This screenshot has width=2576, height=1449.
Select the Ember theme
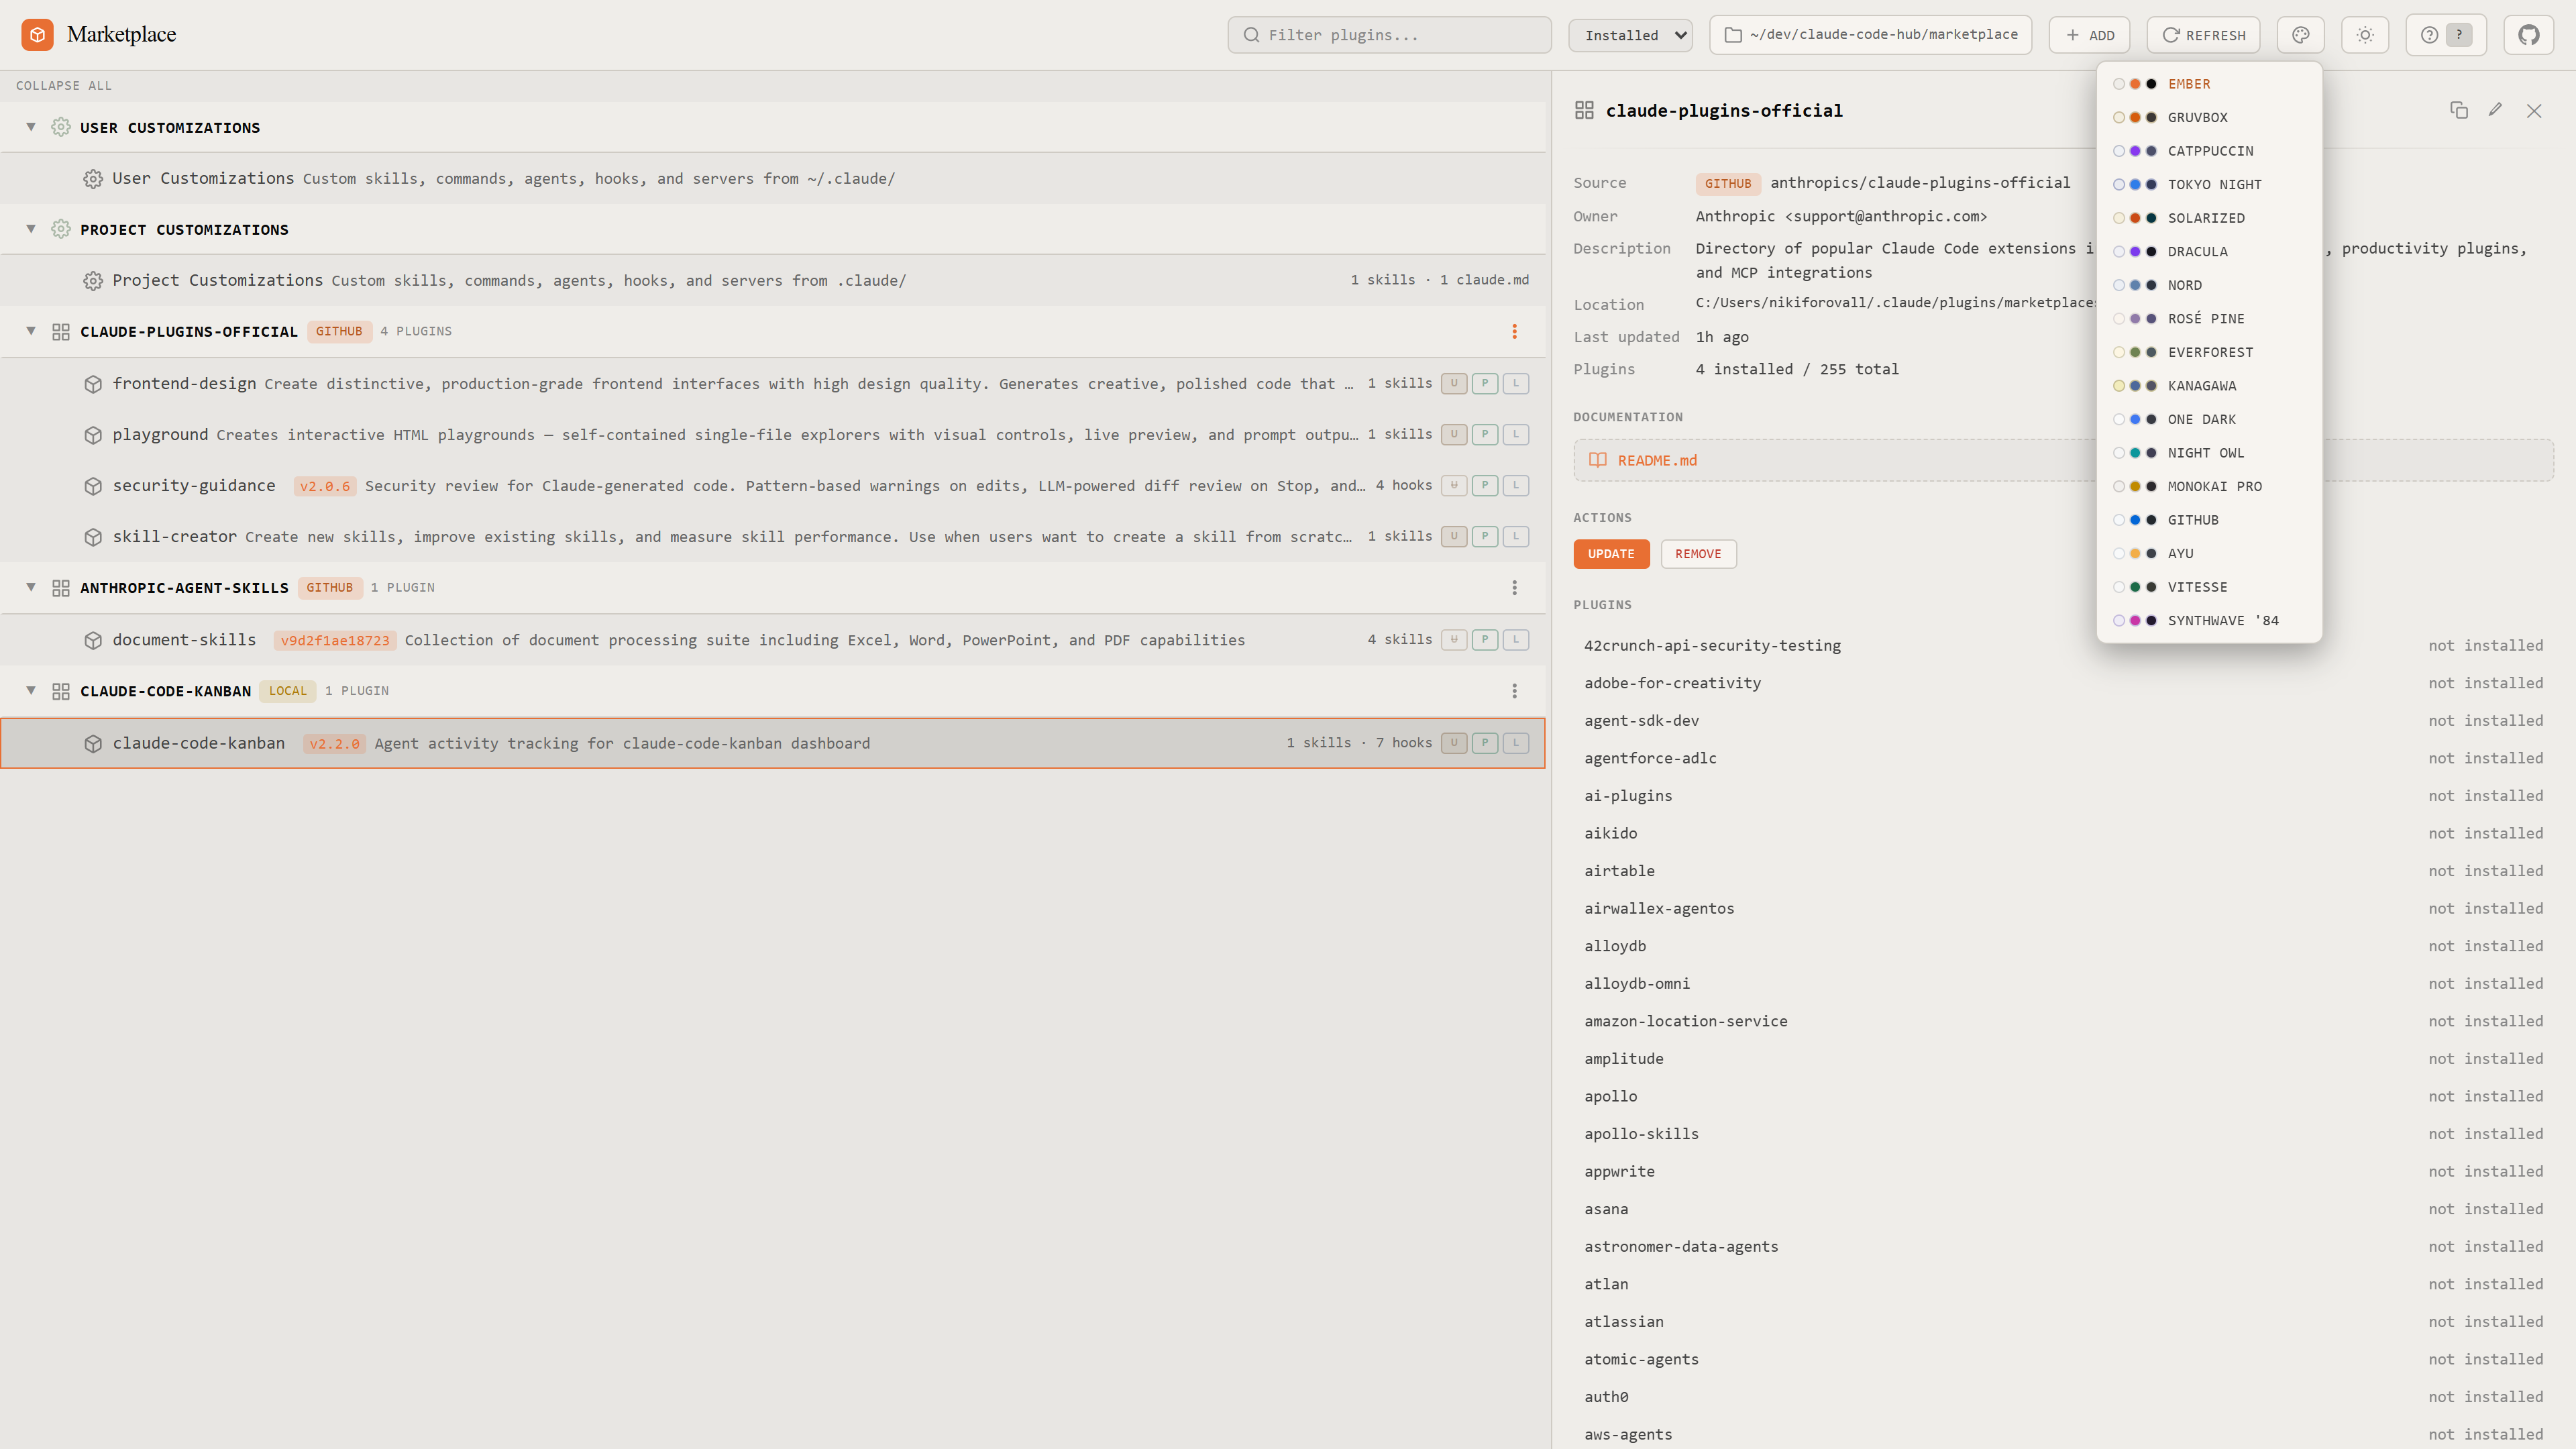coord(2209,84)
